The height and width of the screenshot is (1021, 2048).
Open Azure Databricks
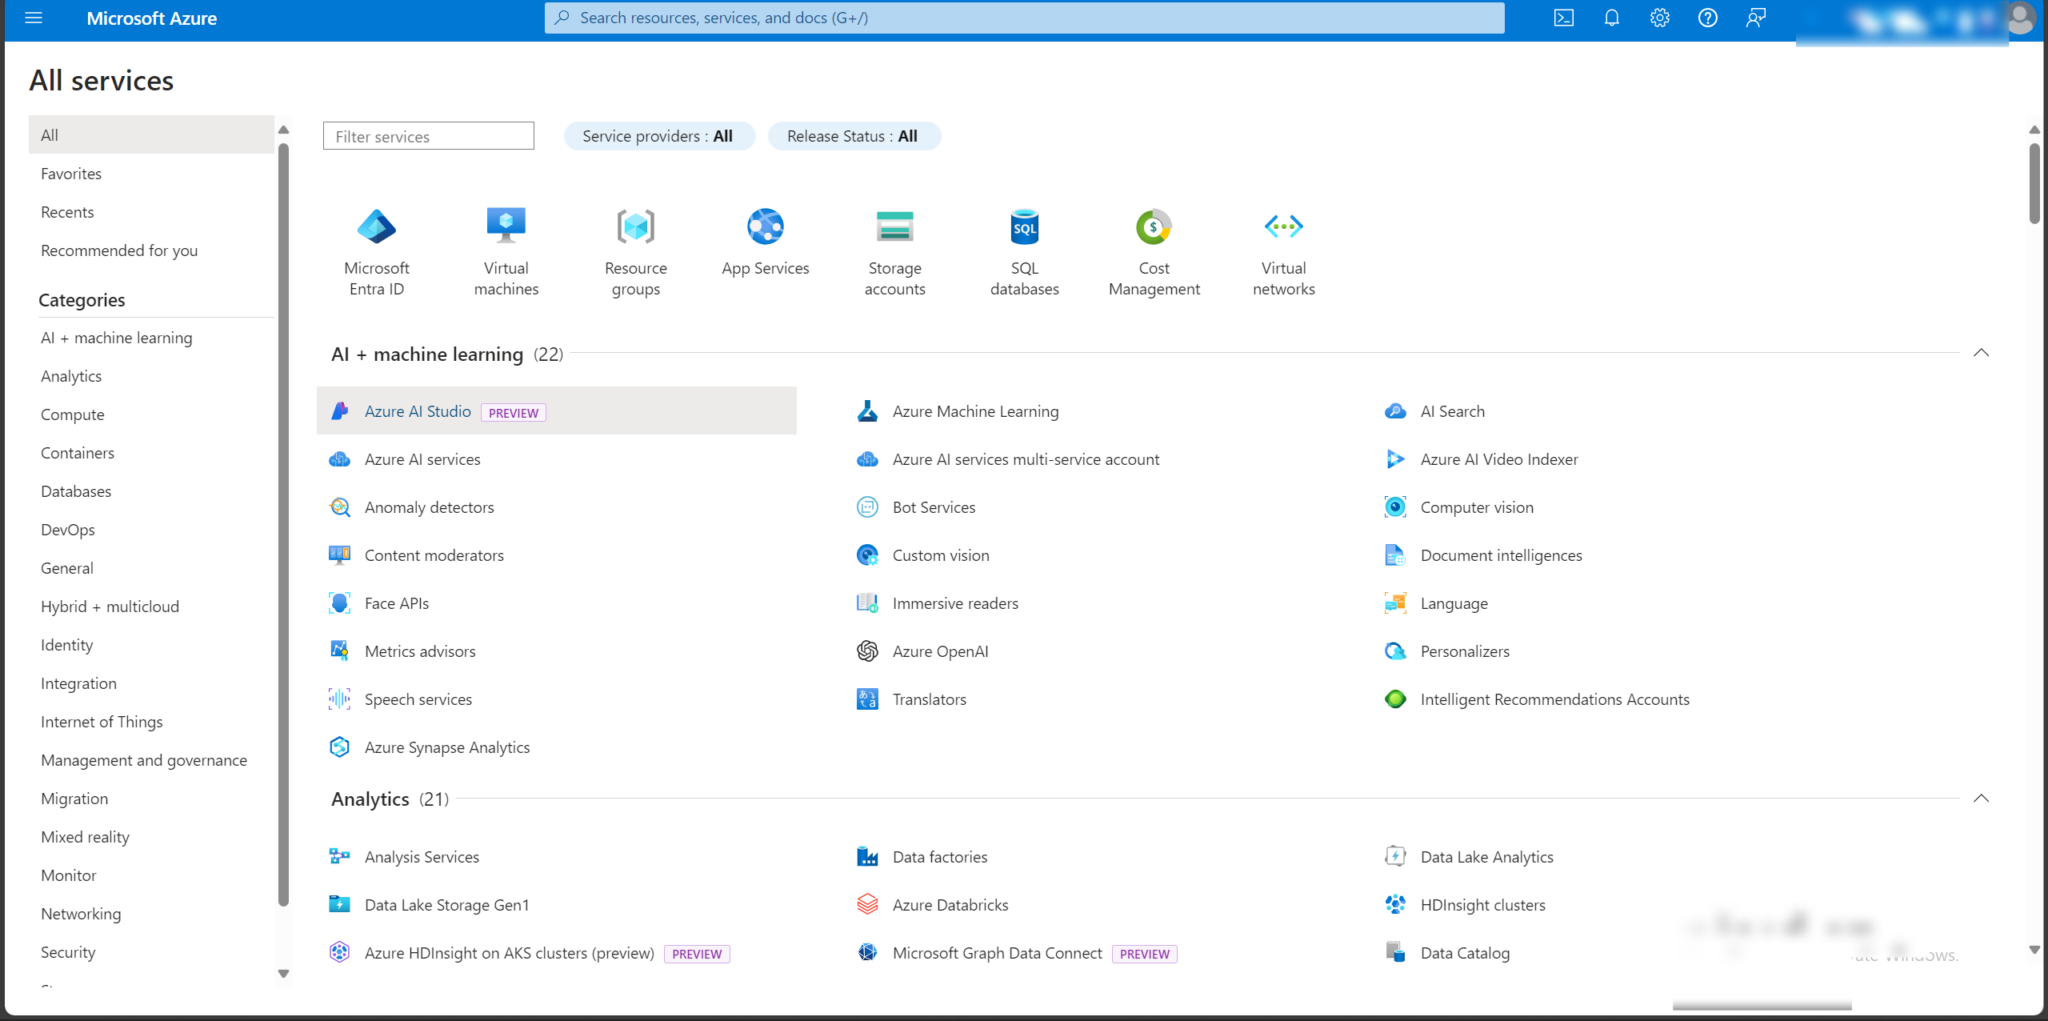click(951, 904)
